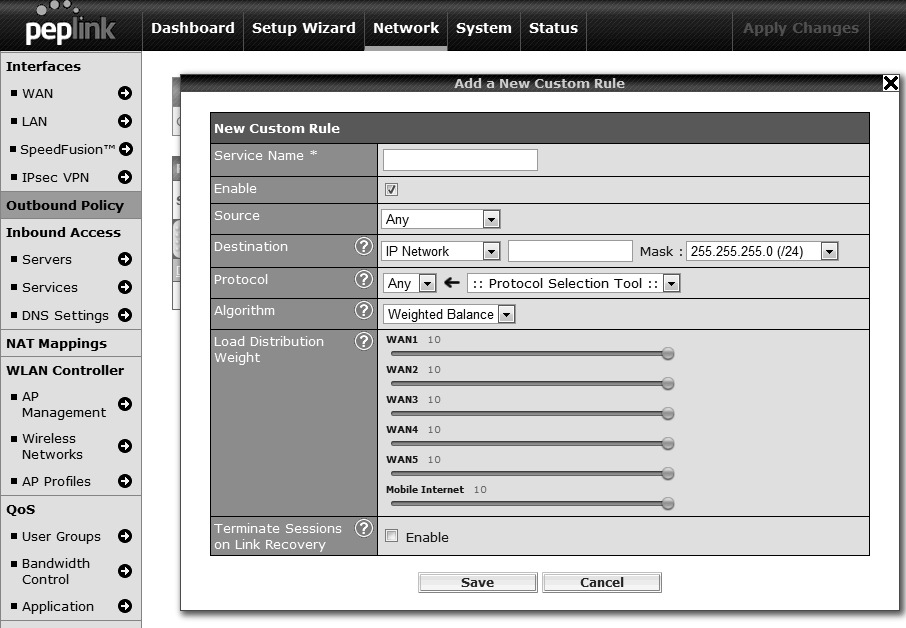Open the Algorithm dropdown Weighted Balance
The height and width of the screenshot is (628, 906).
(x=449, y=314)
